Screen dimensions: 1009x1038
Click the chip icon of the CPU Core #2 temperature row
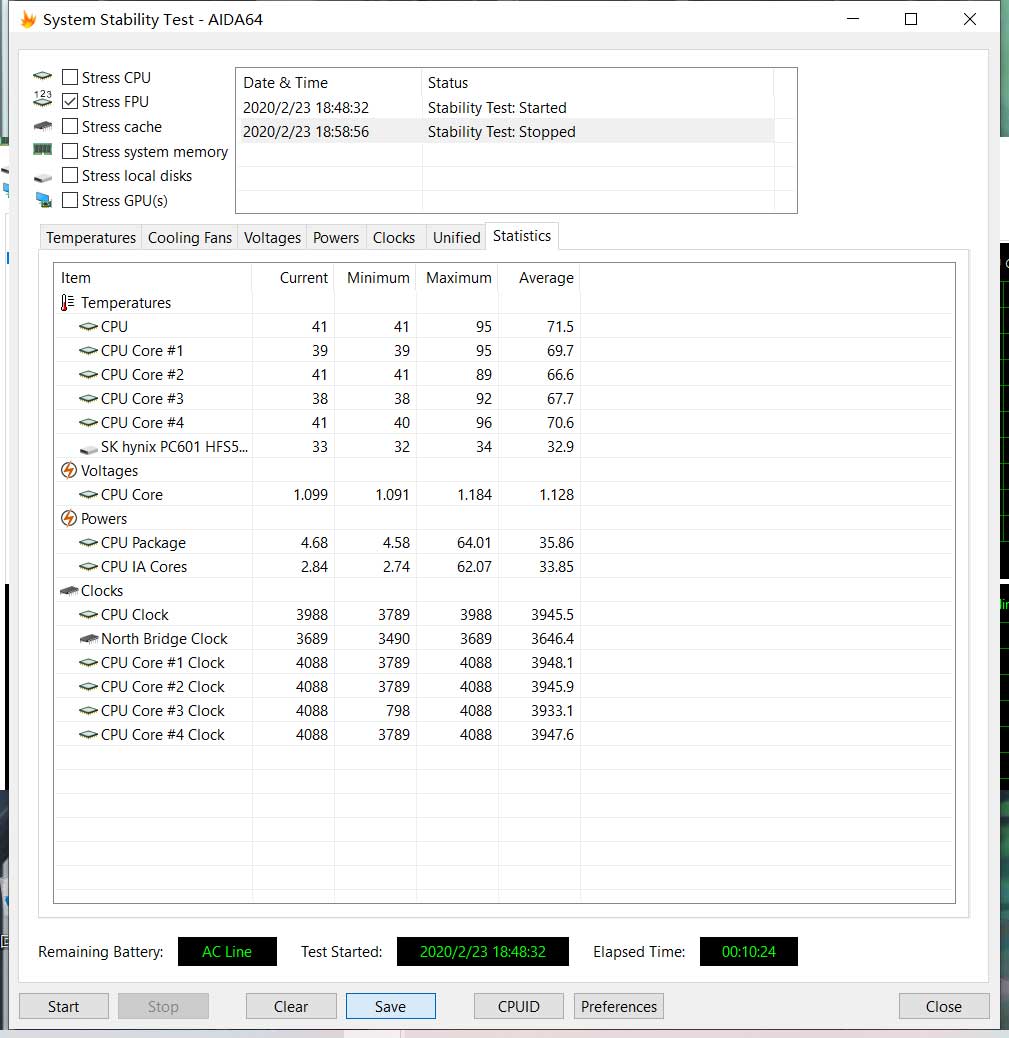tap(88, 375)
